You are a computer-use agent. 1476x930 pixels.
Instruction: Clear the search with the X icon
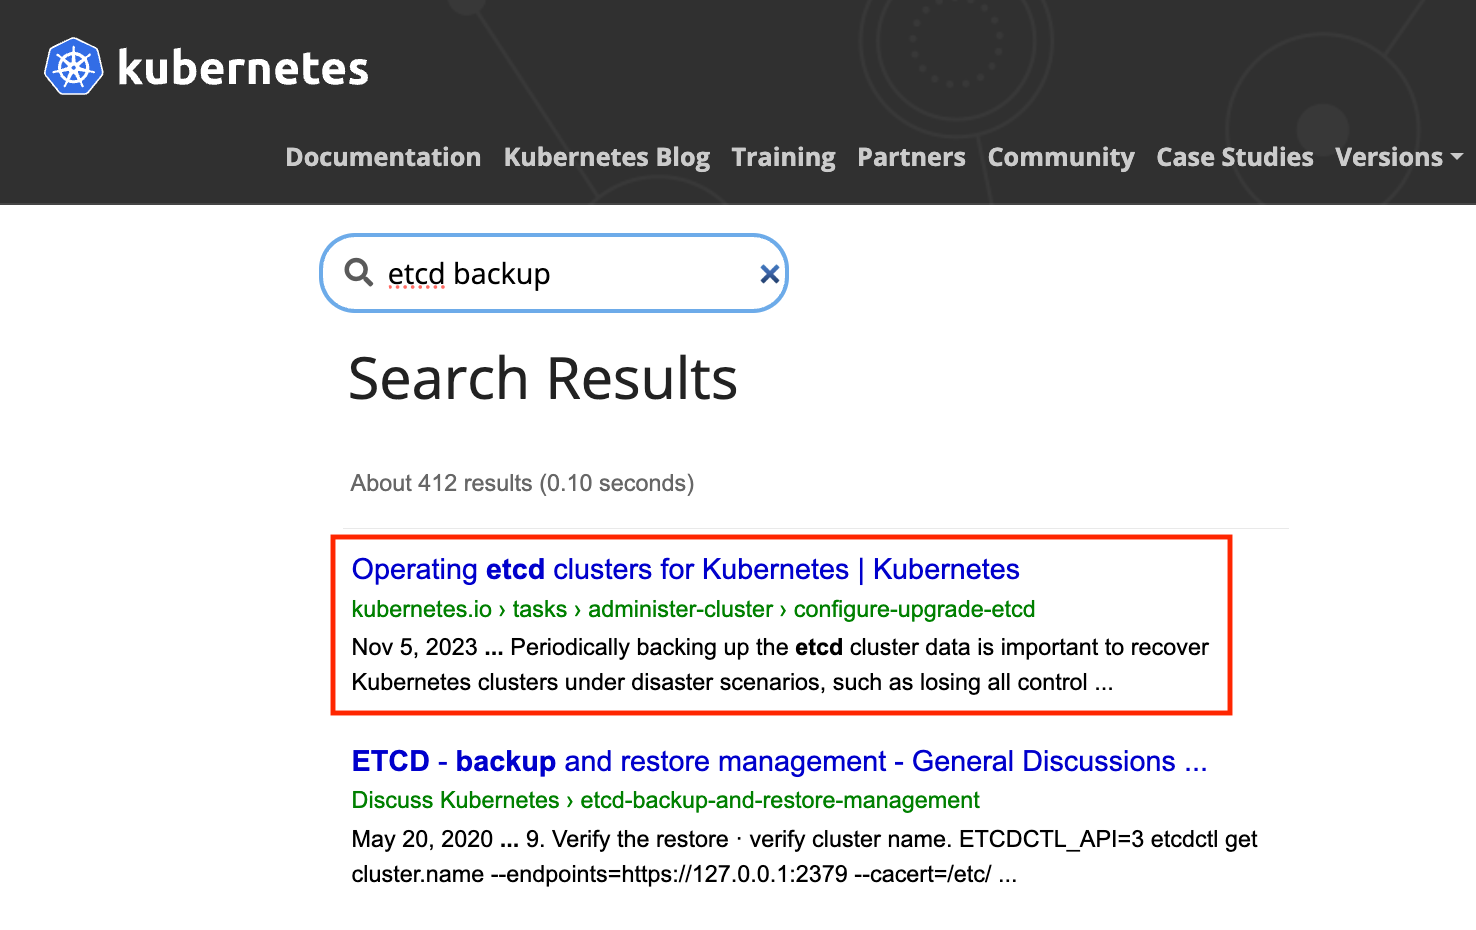click(x=769, y=273)
